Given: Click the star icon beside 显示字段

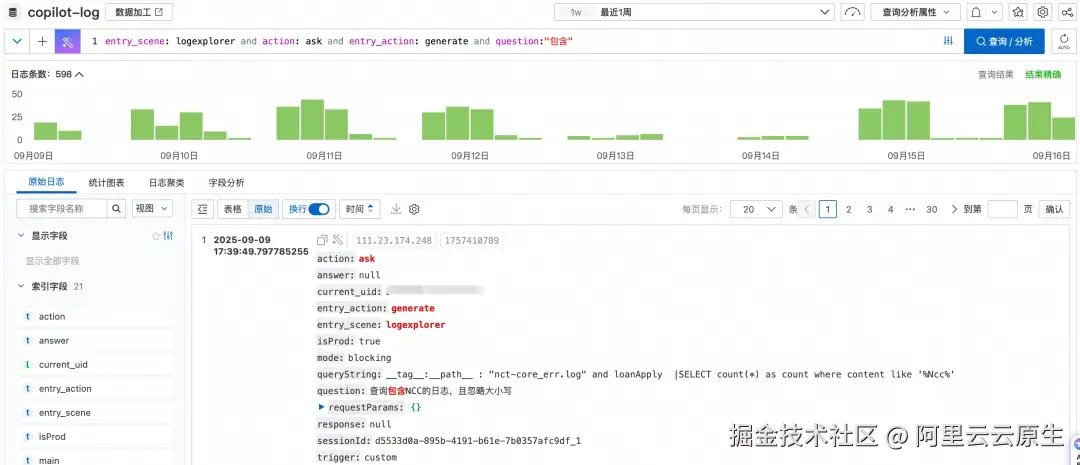Looking at the screenshot, I should coord(156,236).
